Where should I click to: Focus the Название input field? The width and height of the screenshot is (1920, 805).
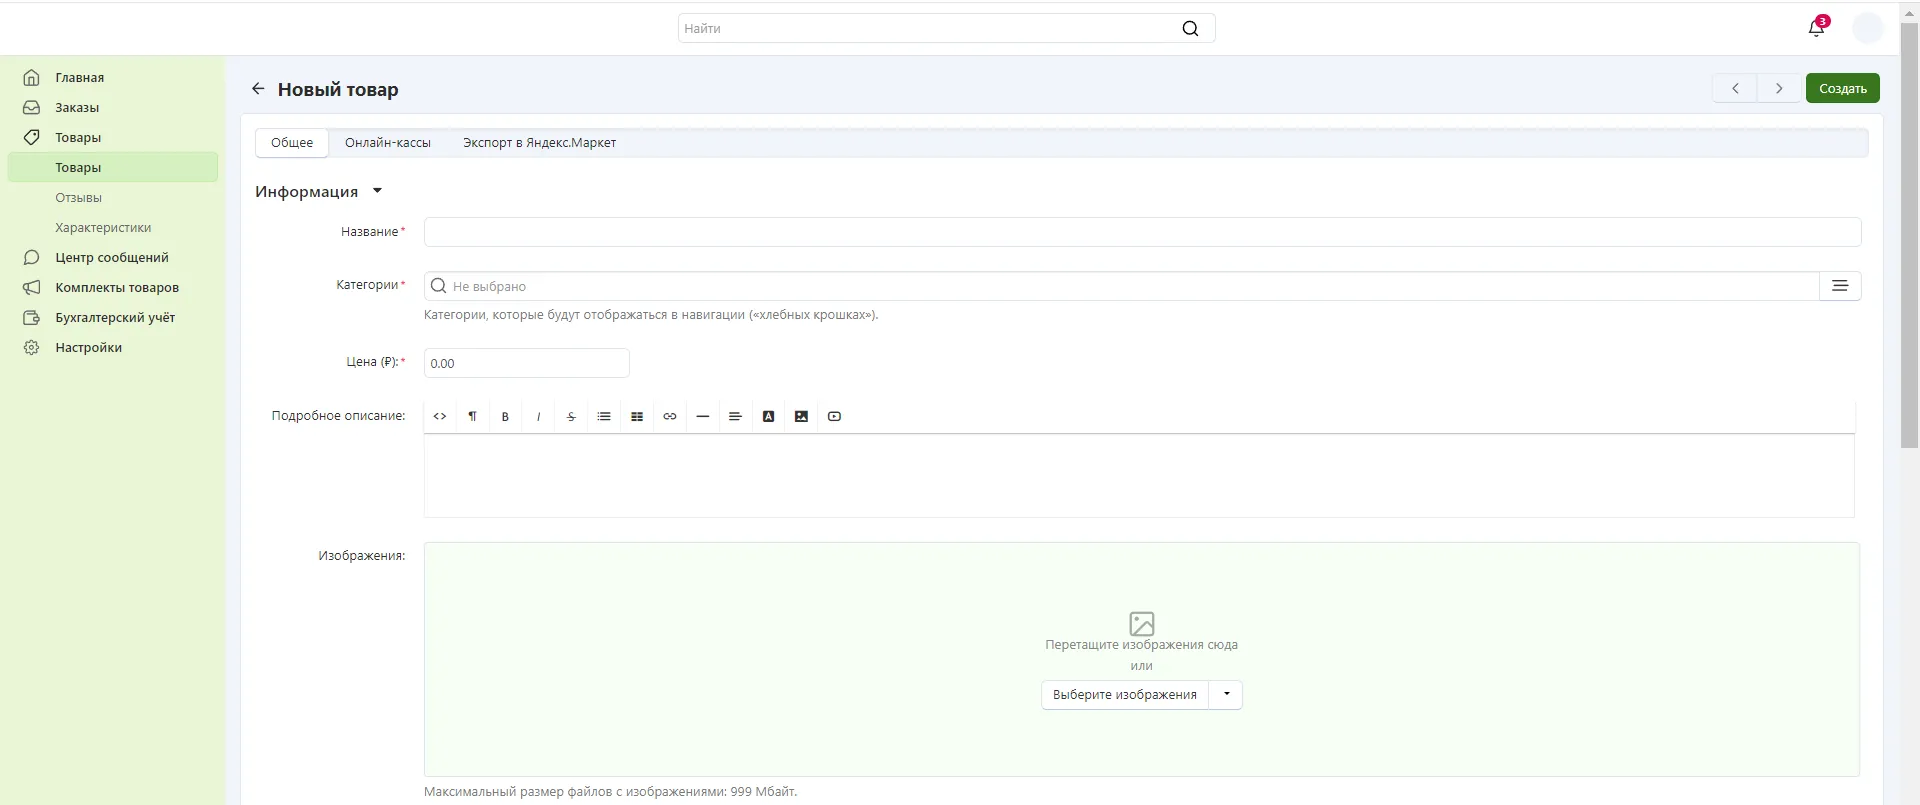pyautogui.click(x=1141, y=232)
